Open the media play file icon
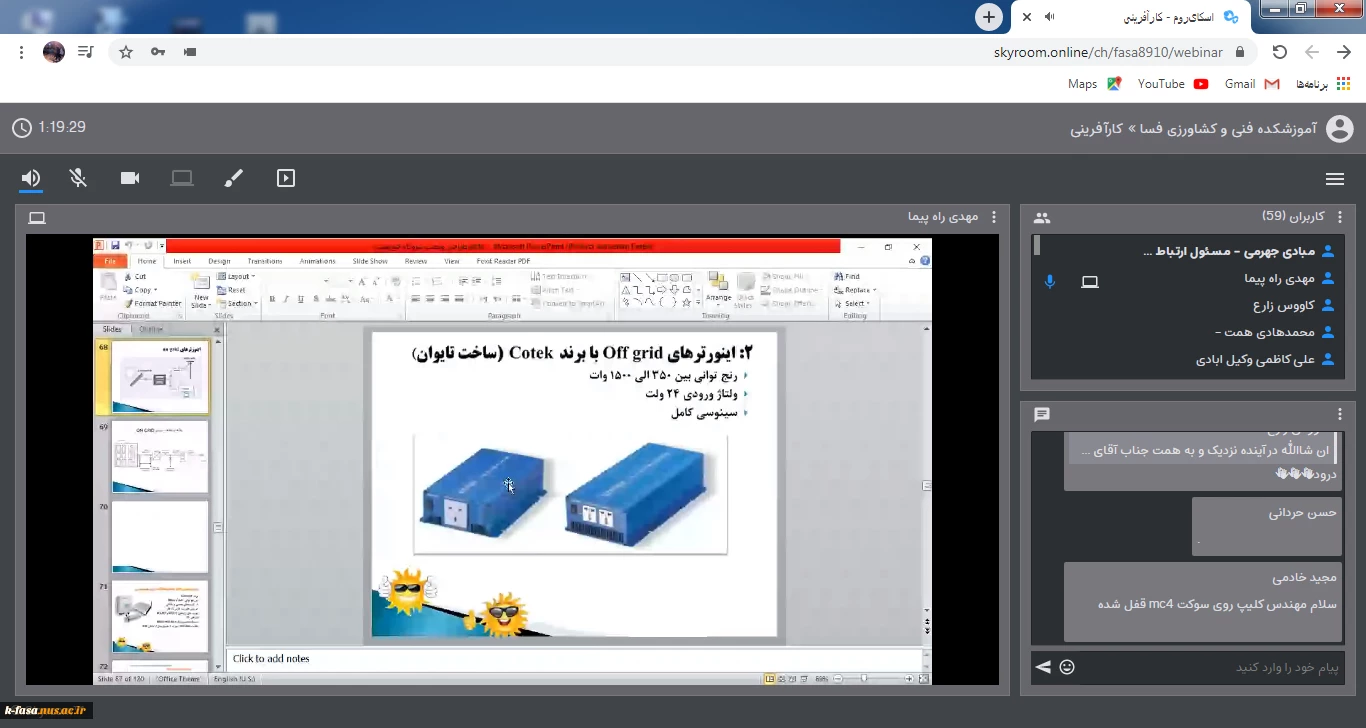The height and width of the screenshot is (728, 1366). pos(286,178)
